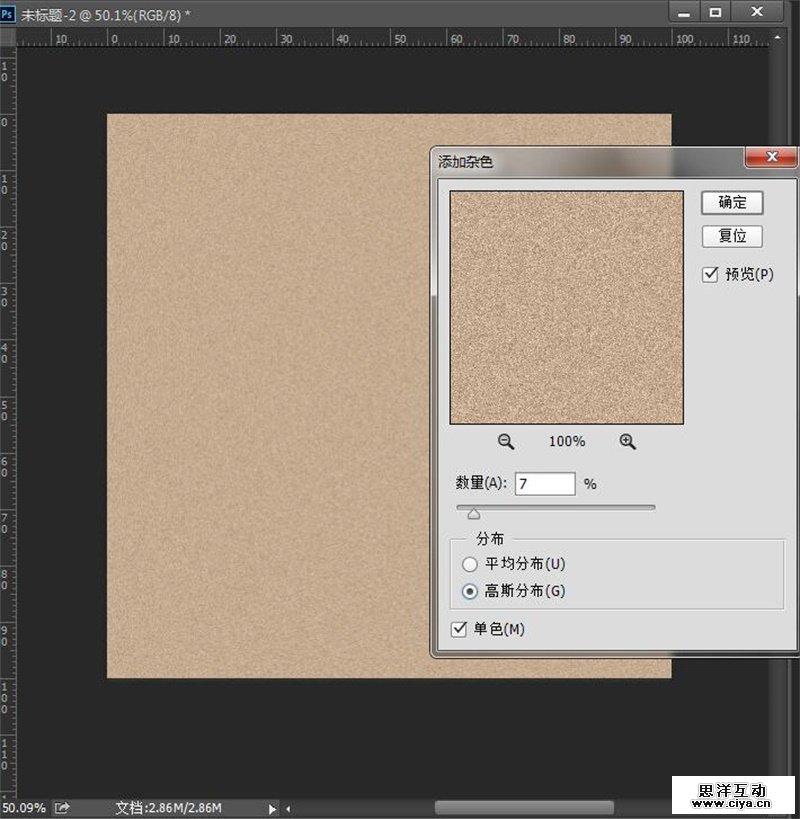Click the noise amount slider handle
This screenshot has width=800, height=819.
[474, 513]
